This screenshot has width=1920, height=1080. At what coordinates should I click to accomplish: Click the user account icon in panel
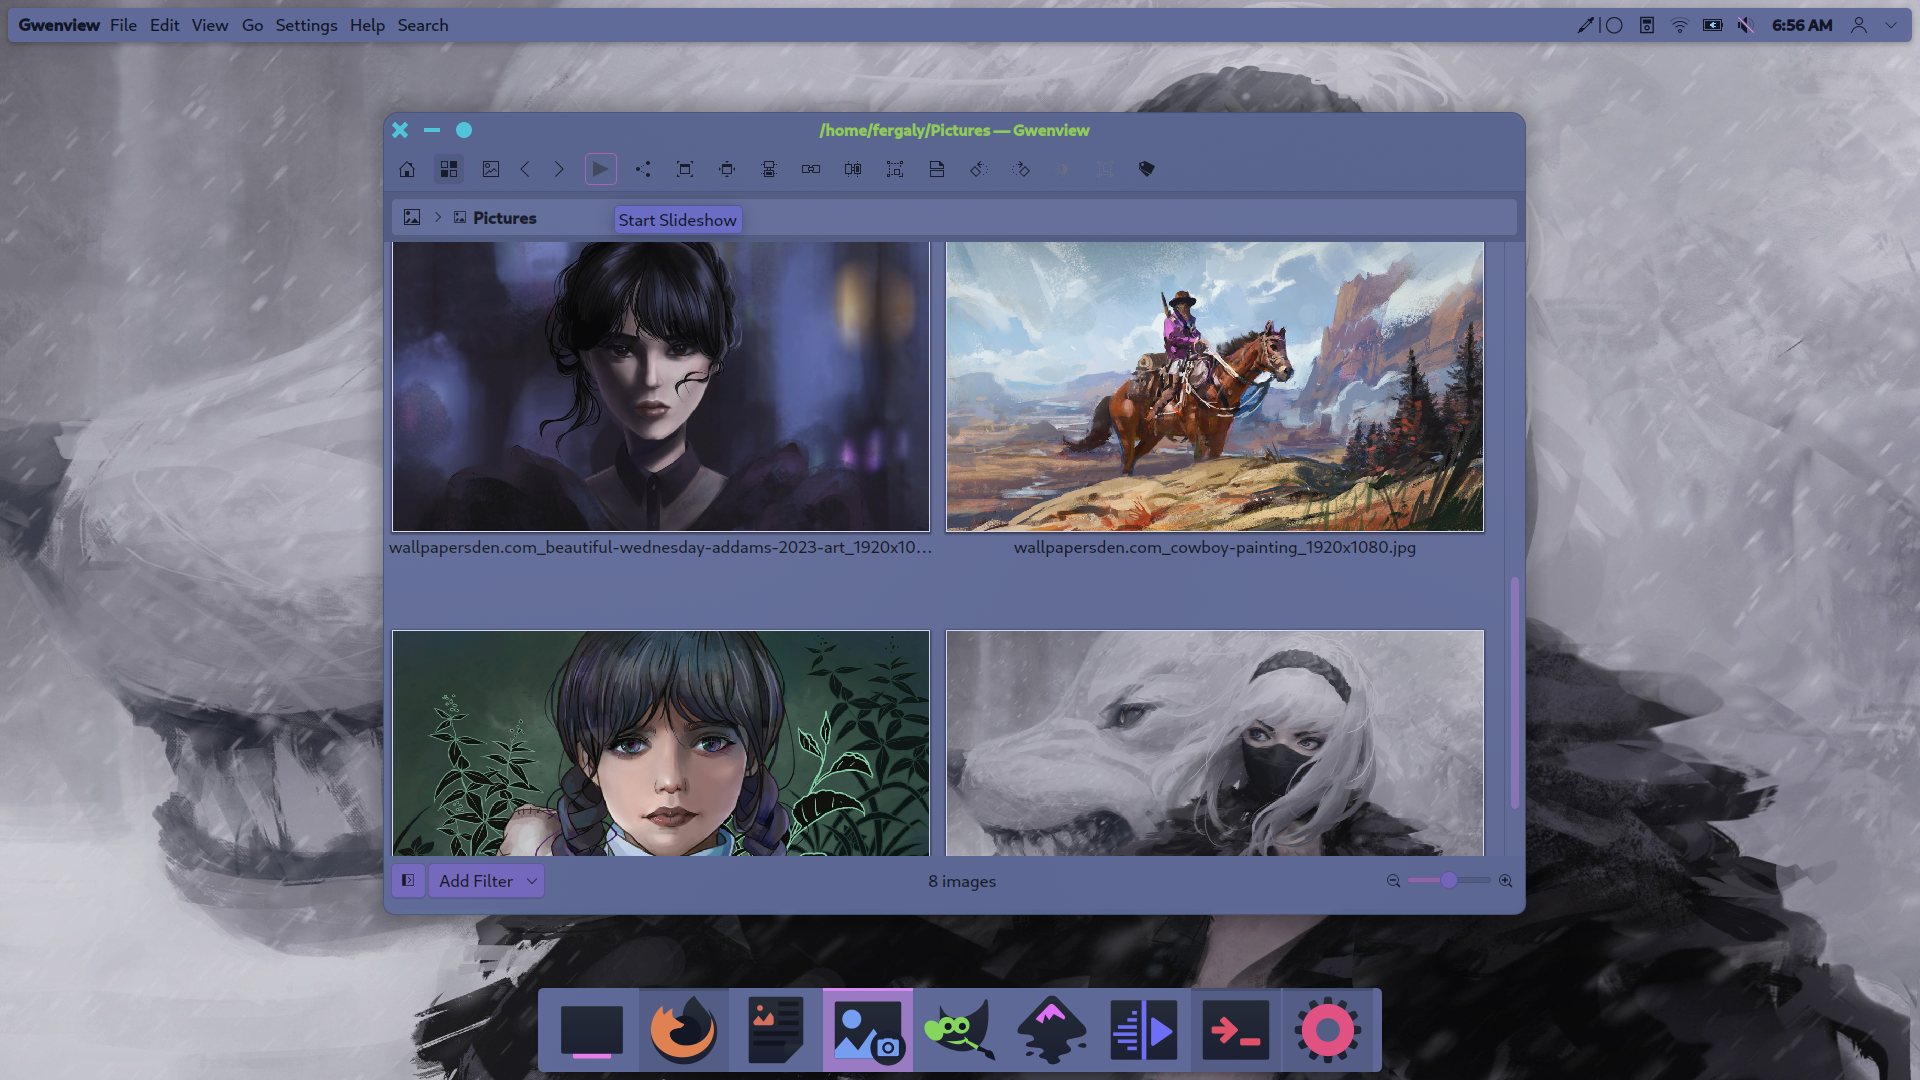pos(1859,25)
